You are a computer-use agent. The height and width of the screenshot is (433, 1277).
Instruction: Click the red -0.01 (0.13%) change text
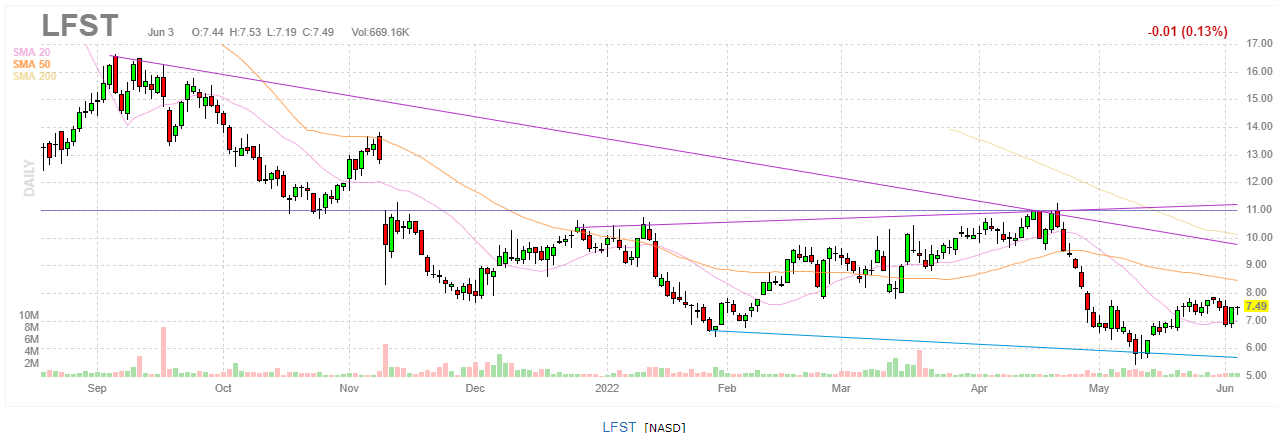1186,31
